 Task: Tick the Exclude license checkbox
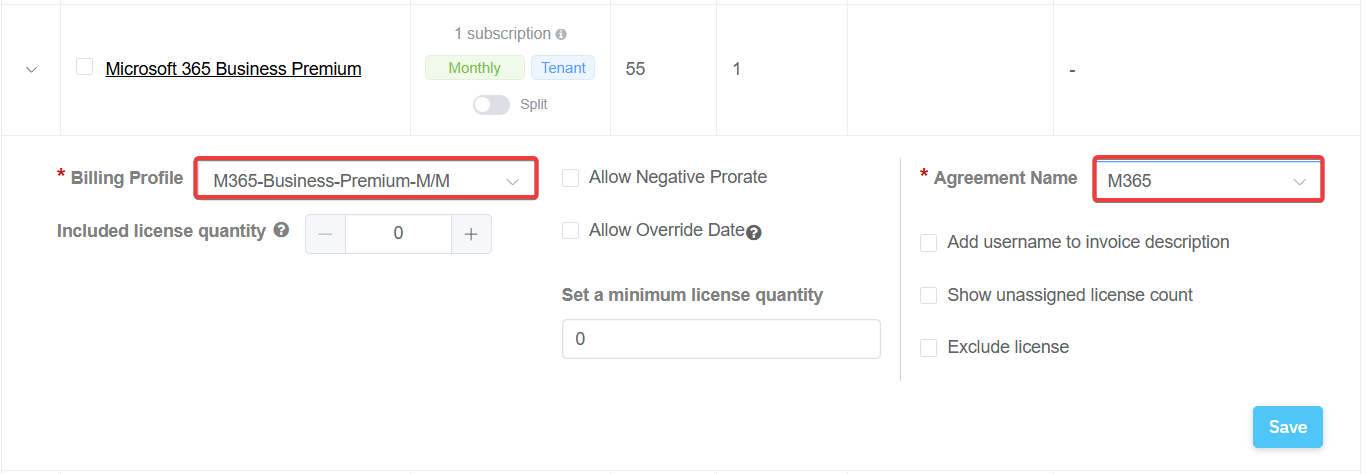tap(929, 348)
